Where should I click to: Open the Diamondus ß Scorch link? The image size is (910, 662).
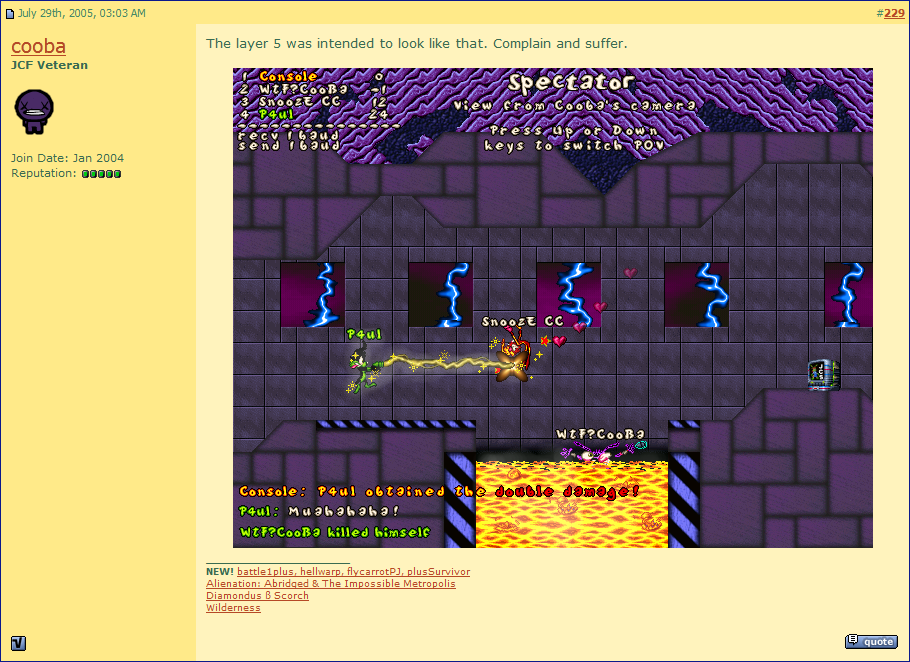(x=257, y=596)
